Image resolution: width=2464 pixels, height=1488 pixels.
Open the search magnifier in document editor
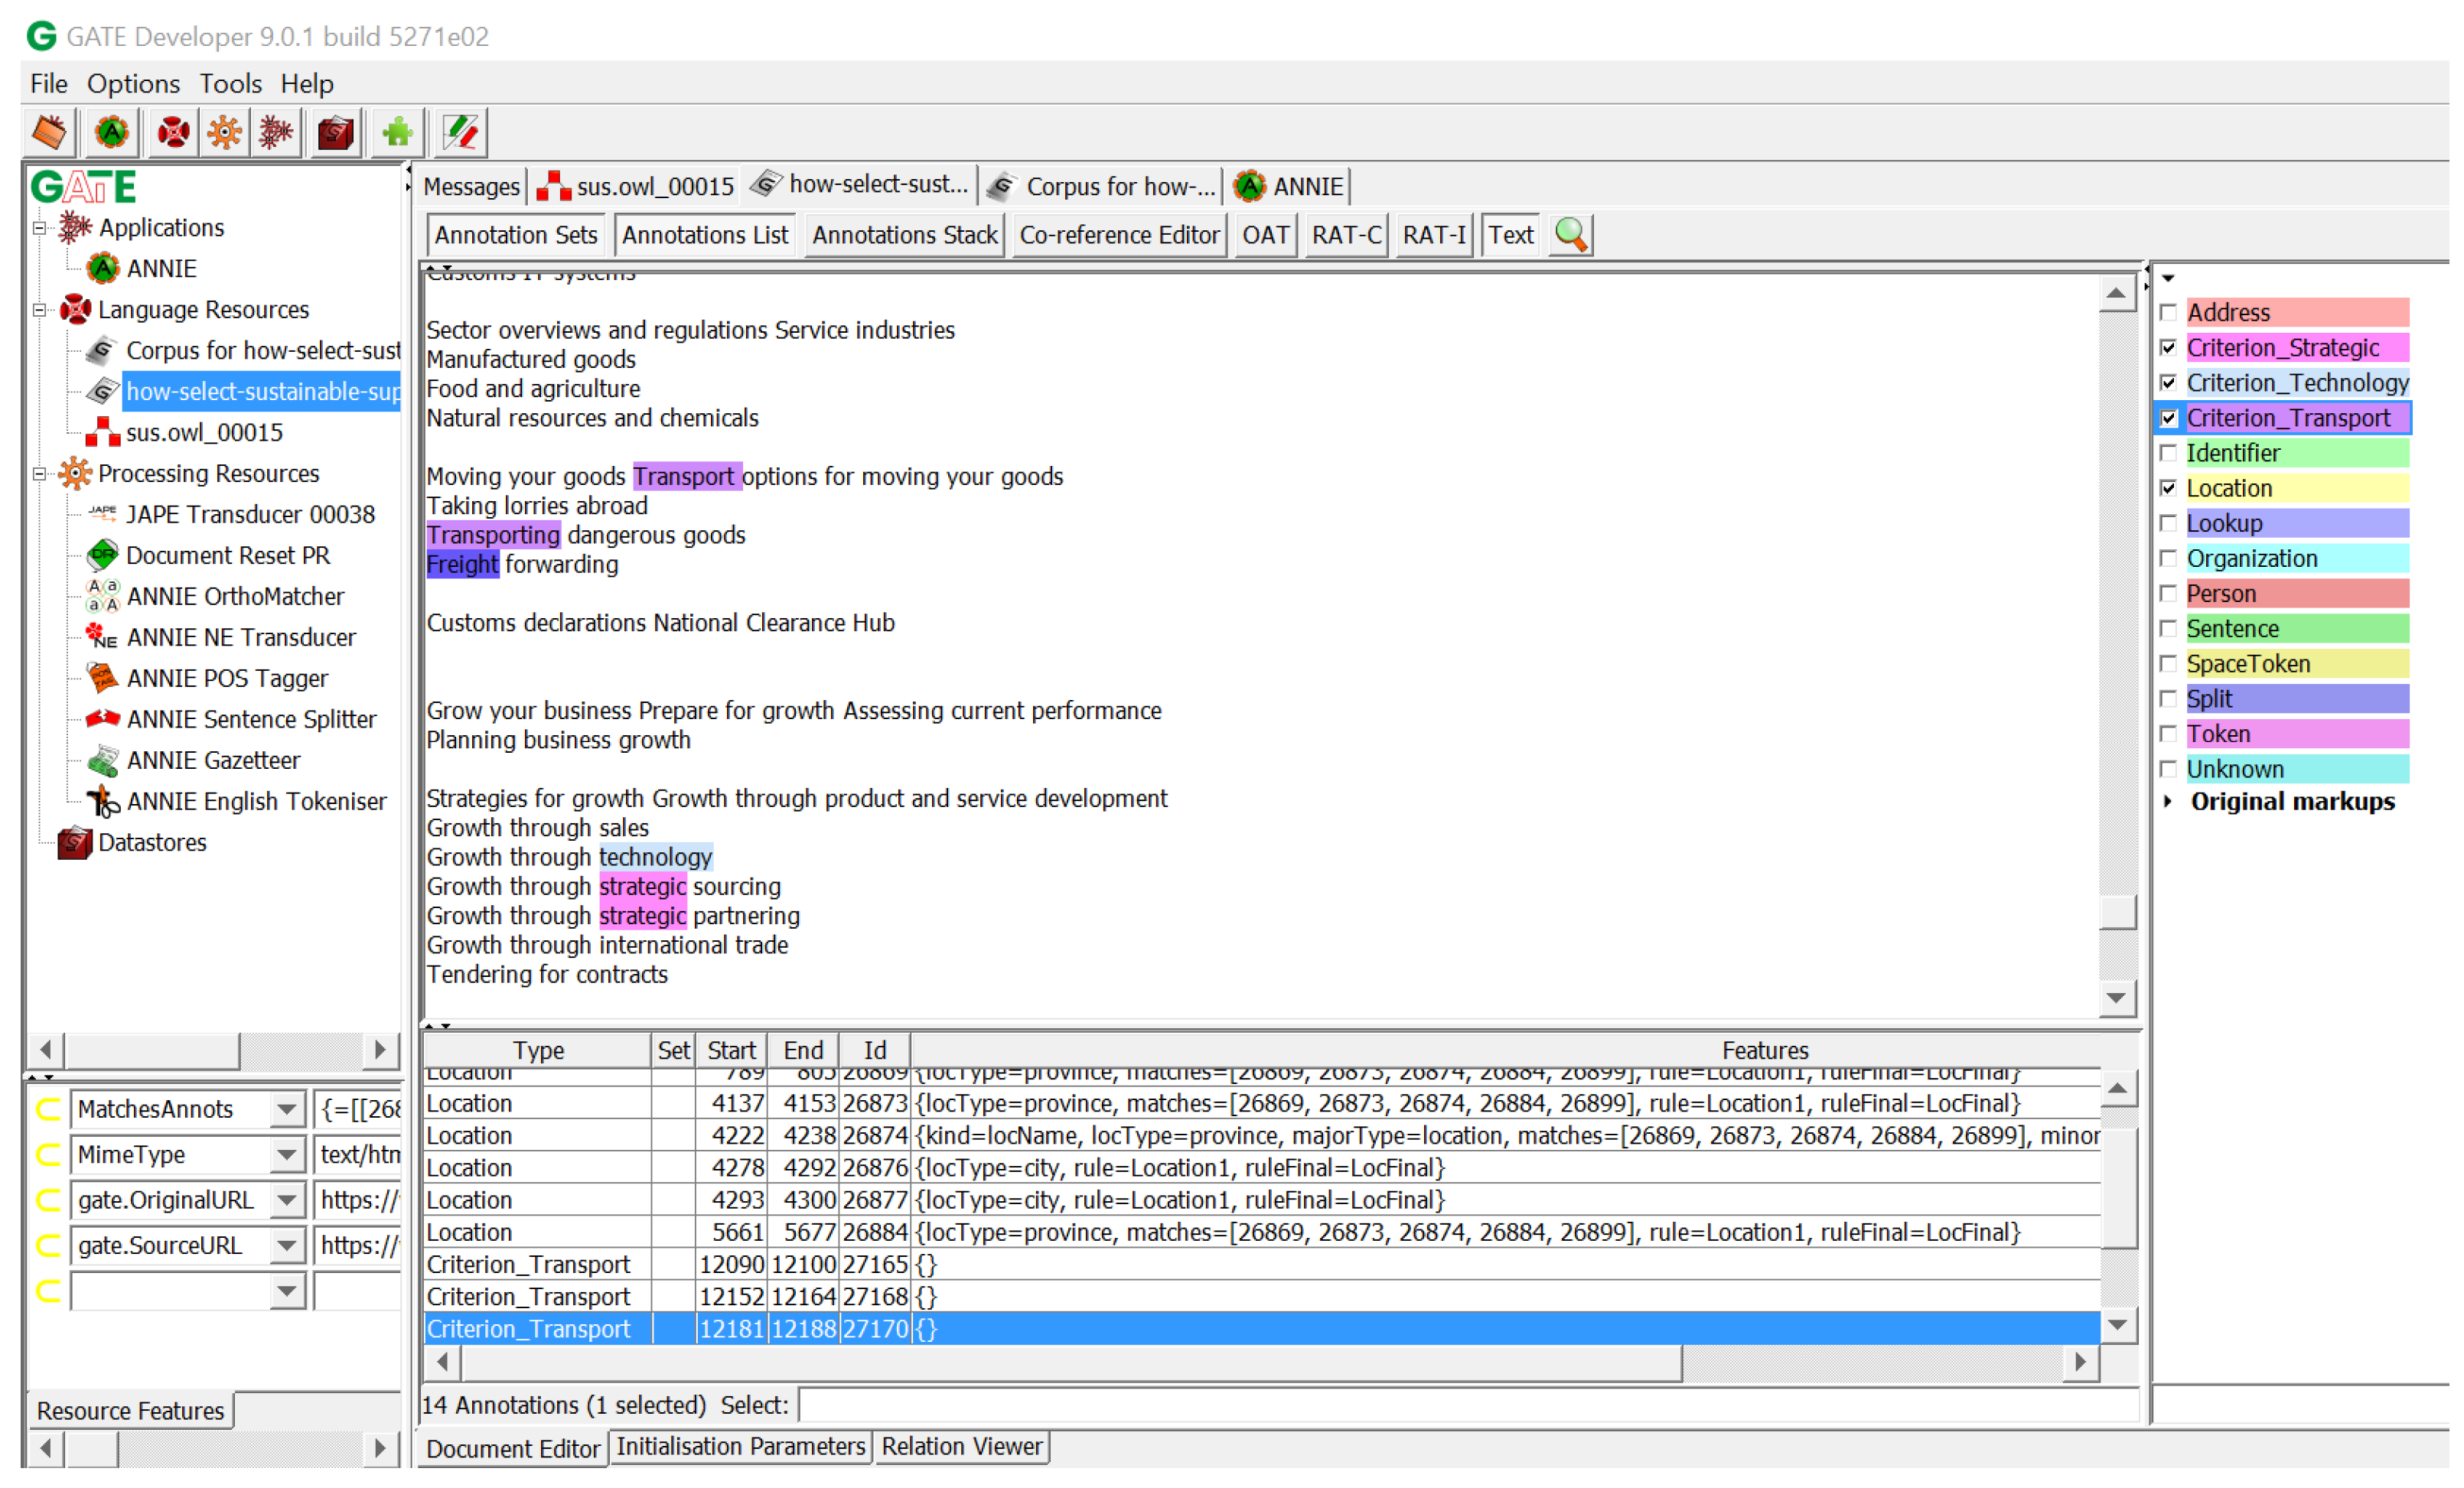pyautogui.click(x=1570, y=235)
